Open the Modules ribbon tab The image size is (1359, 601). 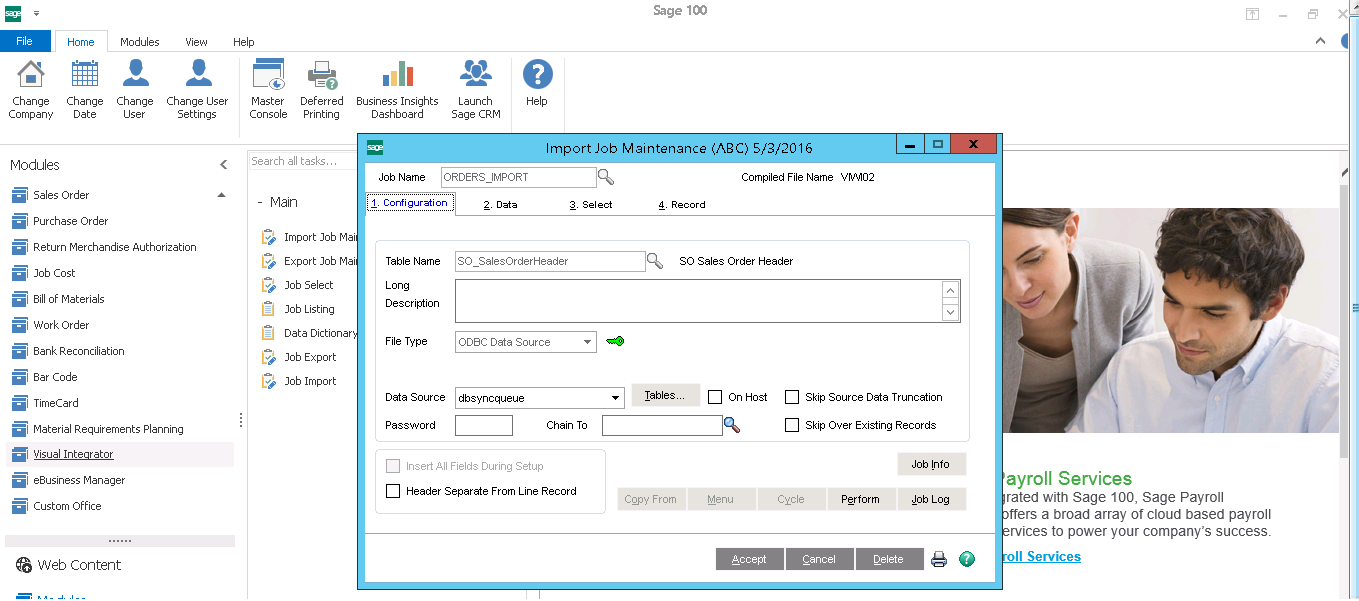coord(139,42)
